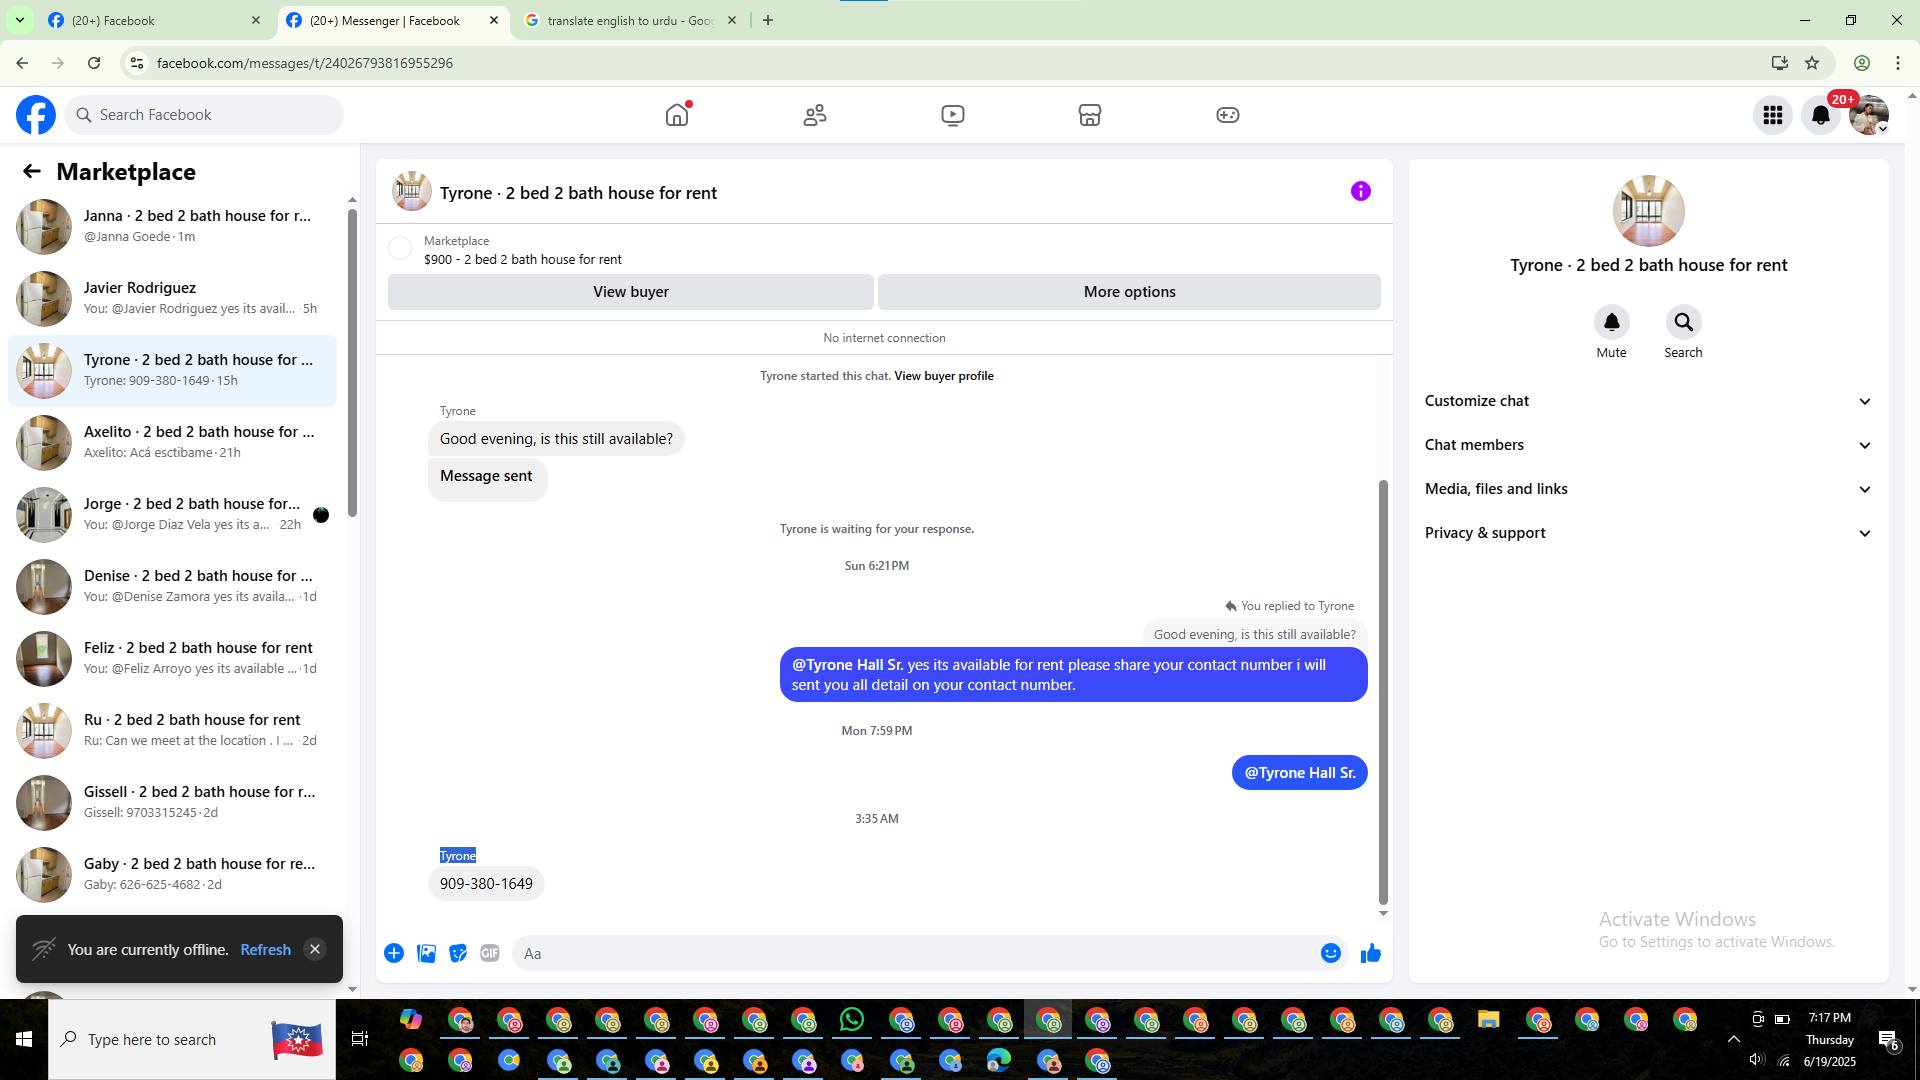Screen dimensions: 1920x1080
Task: Click the Refresh link in offline notice
Action: coord(266,950)
